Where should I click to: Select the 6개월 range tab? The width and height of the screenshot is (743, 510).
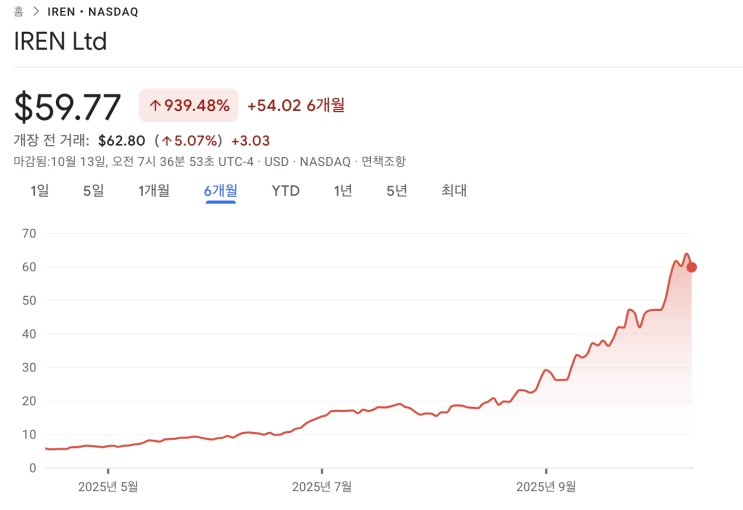(x=221, y=191)
